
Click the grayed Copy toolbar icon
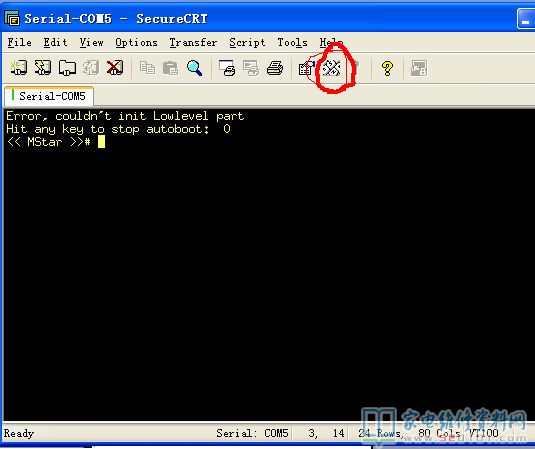pyautogui.click(x=147, y=68)
